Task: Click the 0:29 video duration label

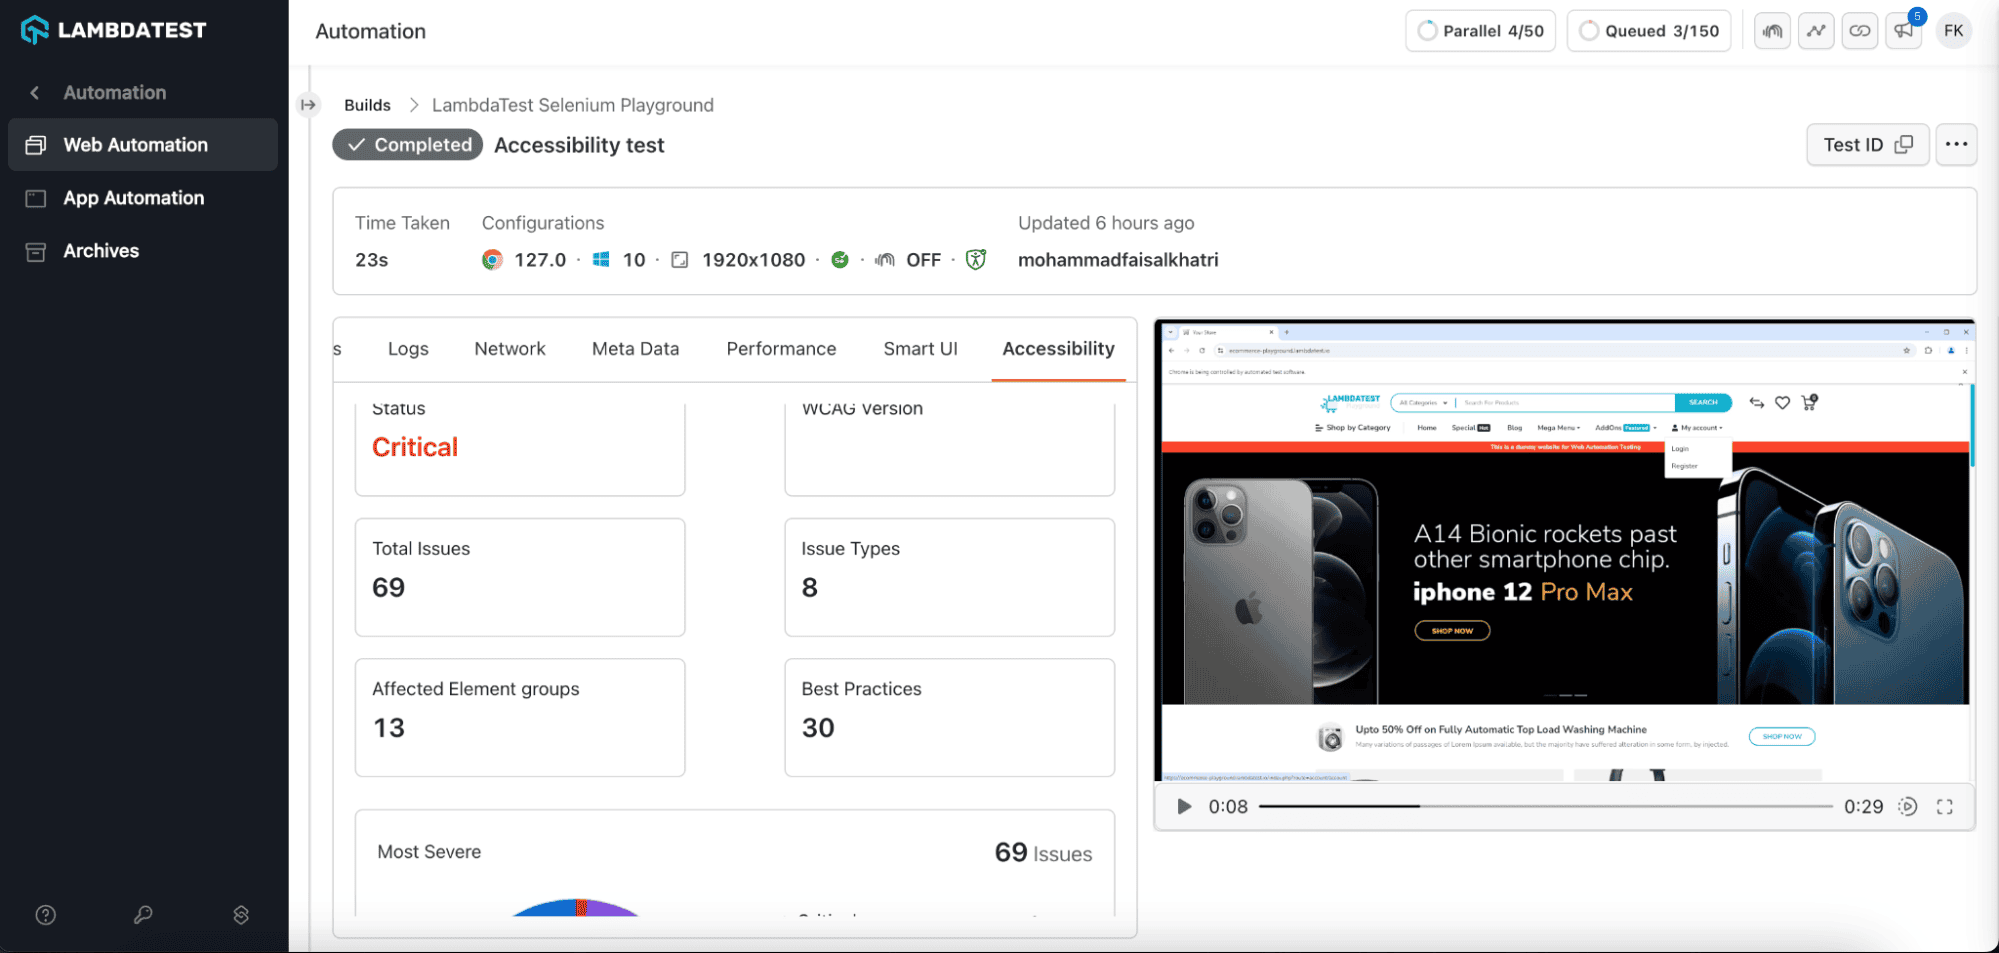Action: [x=1863, y=806]
